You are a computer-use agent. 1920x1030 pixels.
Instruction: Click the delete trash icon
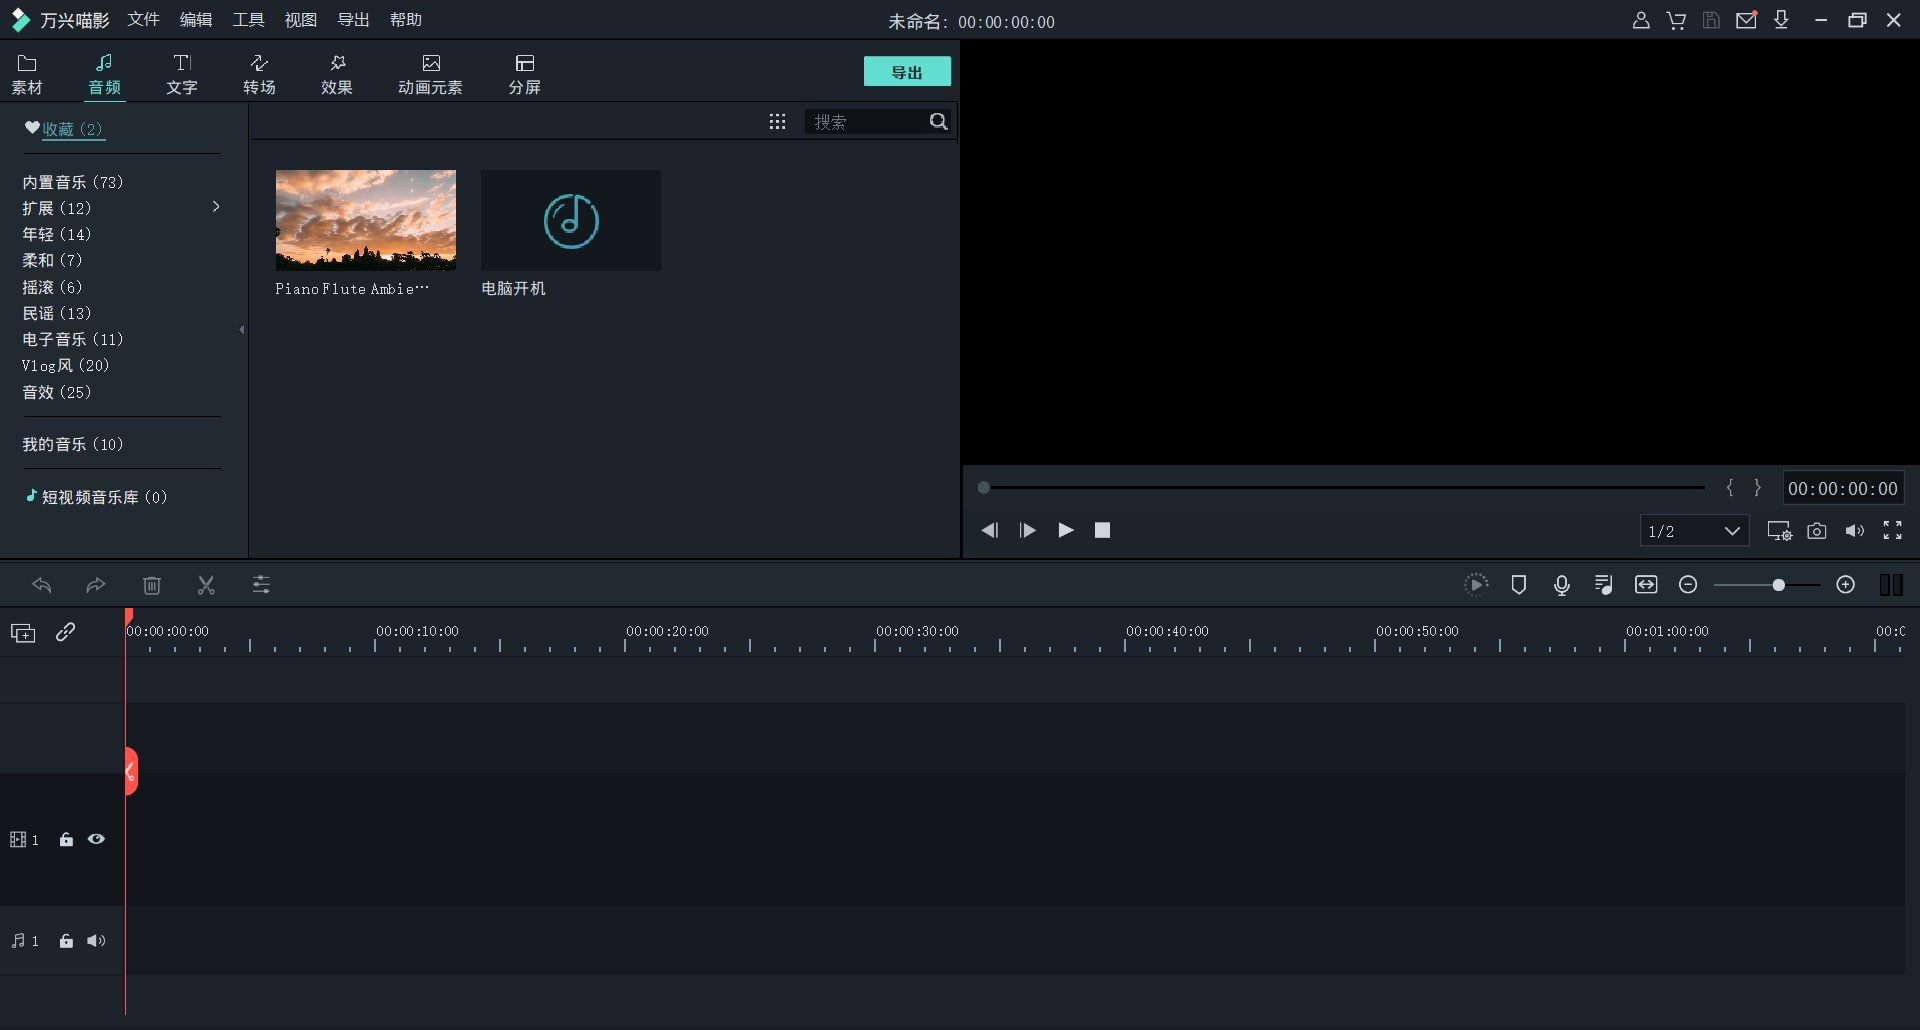[x=152, y=585]
